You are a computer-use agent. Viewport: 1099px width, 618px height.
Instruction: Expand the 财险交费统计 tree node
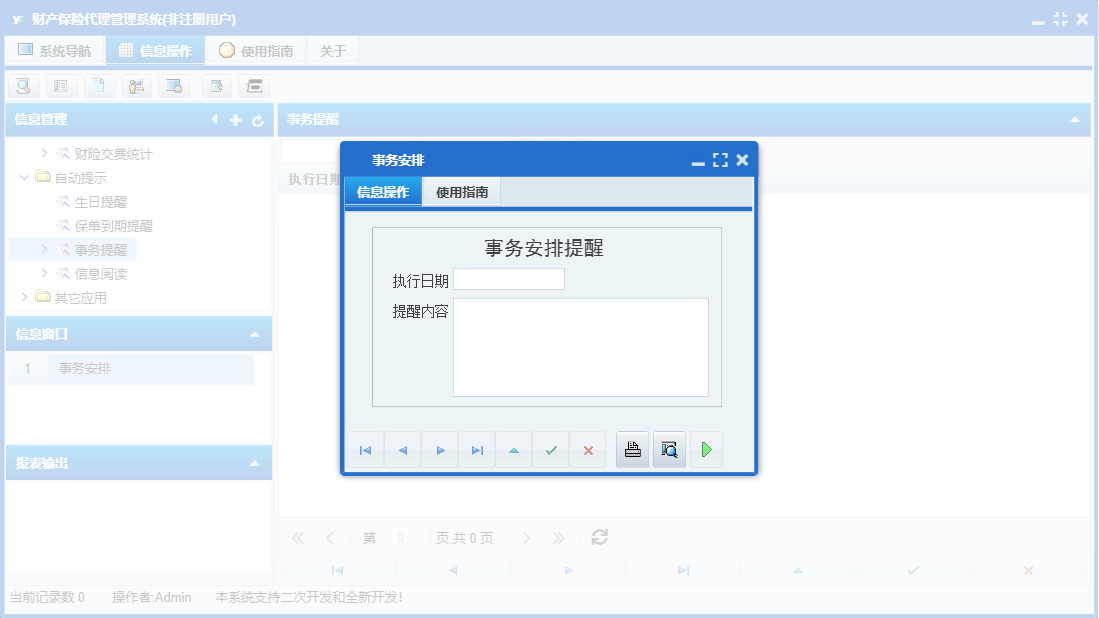pos(45,153)
